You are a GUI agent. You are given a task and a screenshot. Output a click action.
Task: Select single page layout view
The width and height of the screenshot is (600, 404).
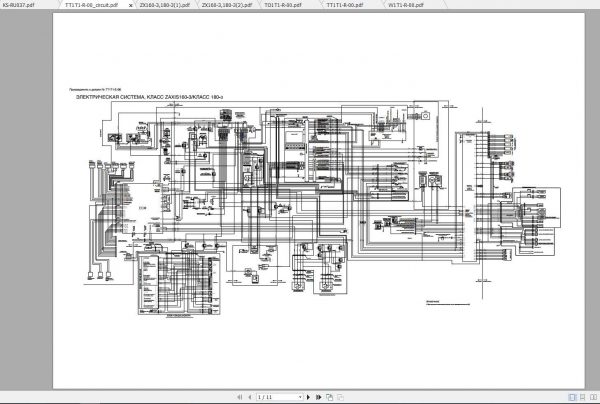[572, 397]
